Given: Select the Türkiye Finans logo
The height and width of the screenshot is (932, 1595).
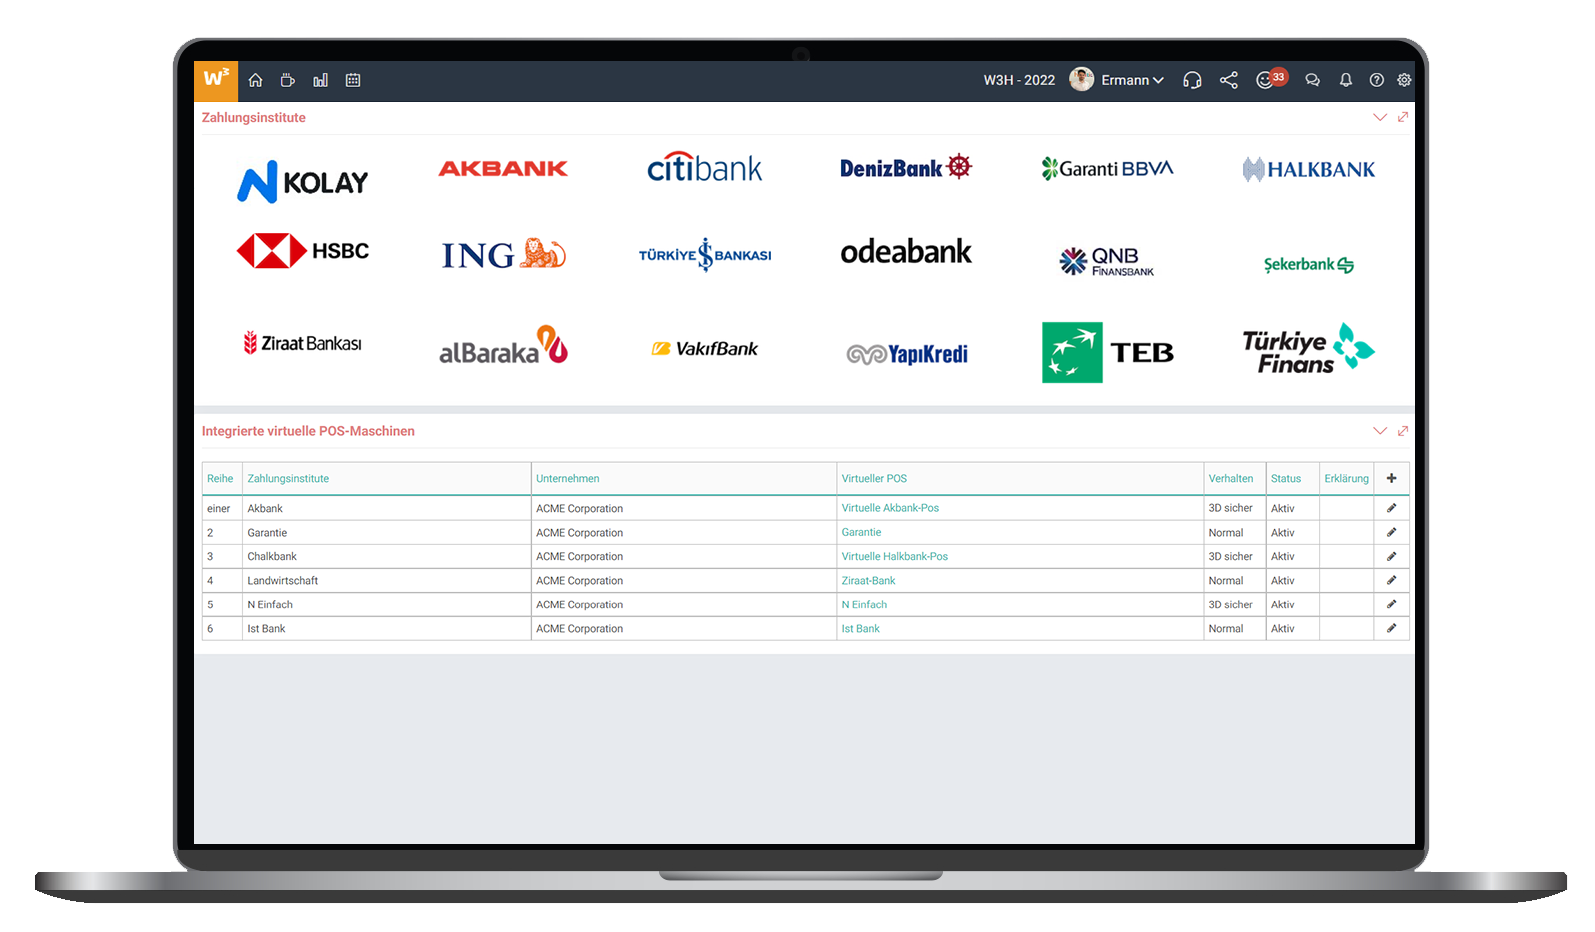Looking at the screenshot, I should pos(1309,350).
